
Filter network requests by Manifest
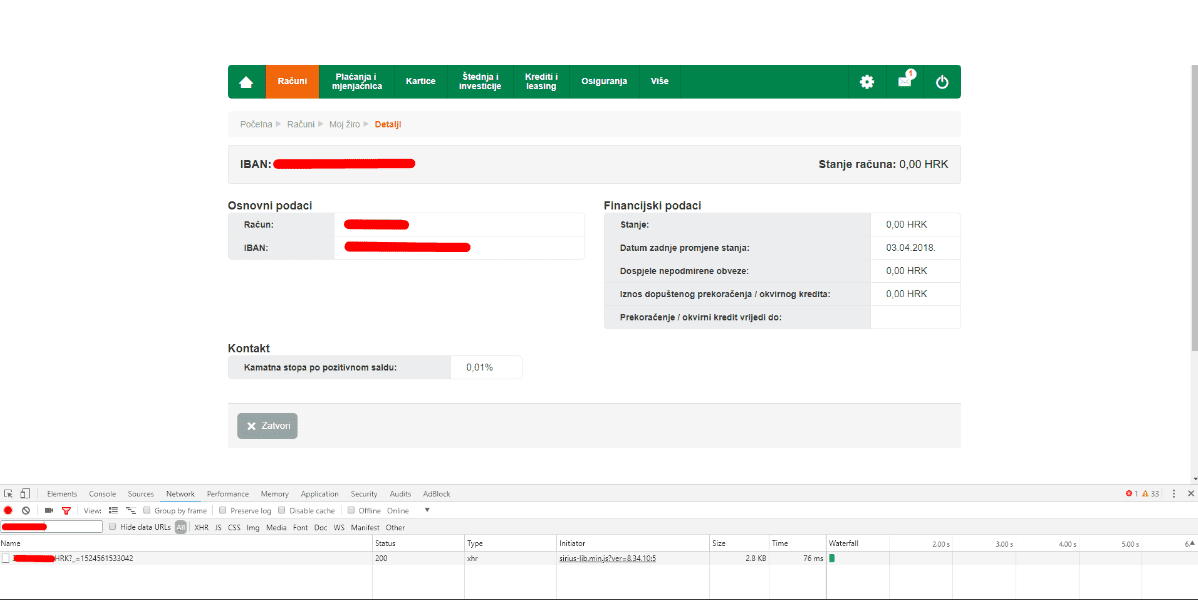365,527
